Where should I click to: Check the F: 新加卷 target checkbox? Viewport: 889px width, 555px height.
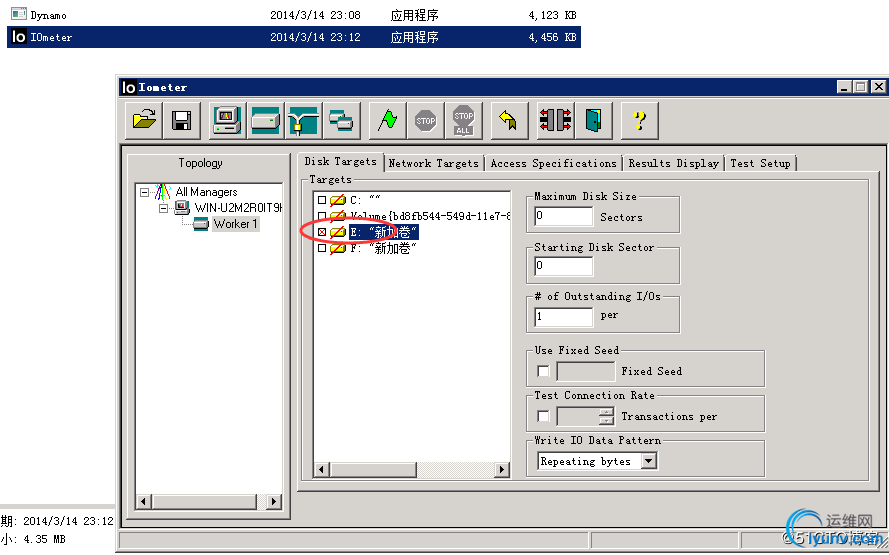[322, 248]
